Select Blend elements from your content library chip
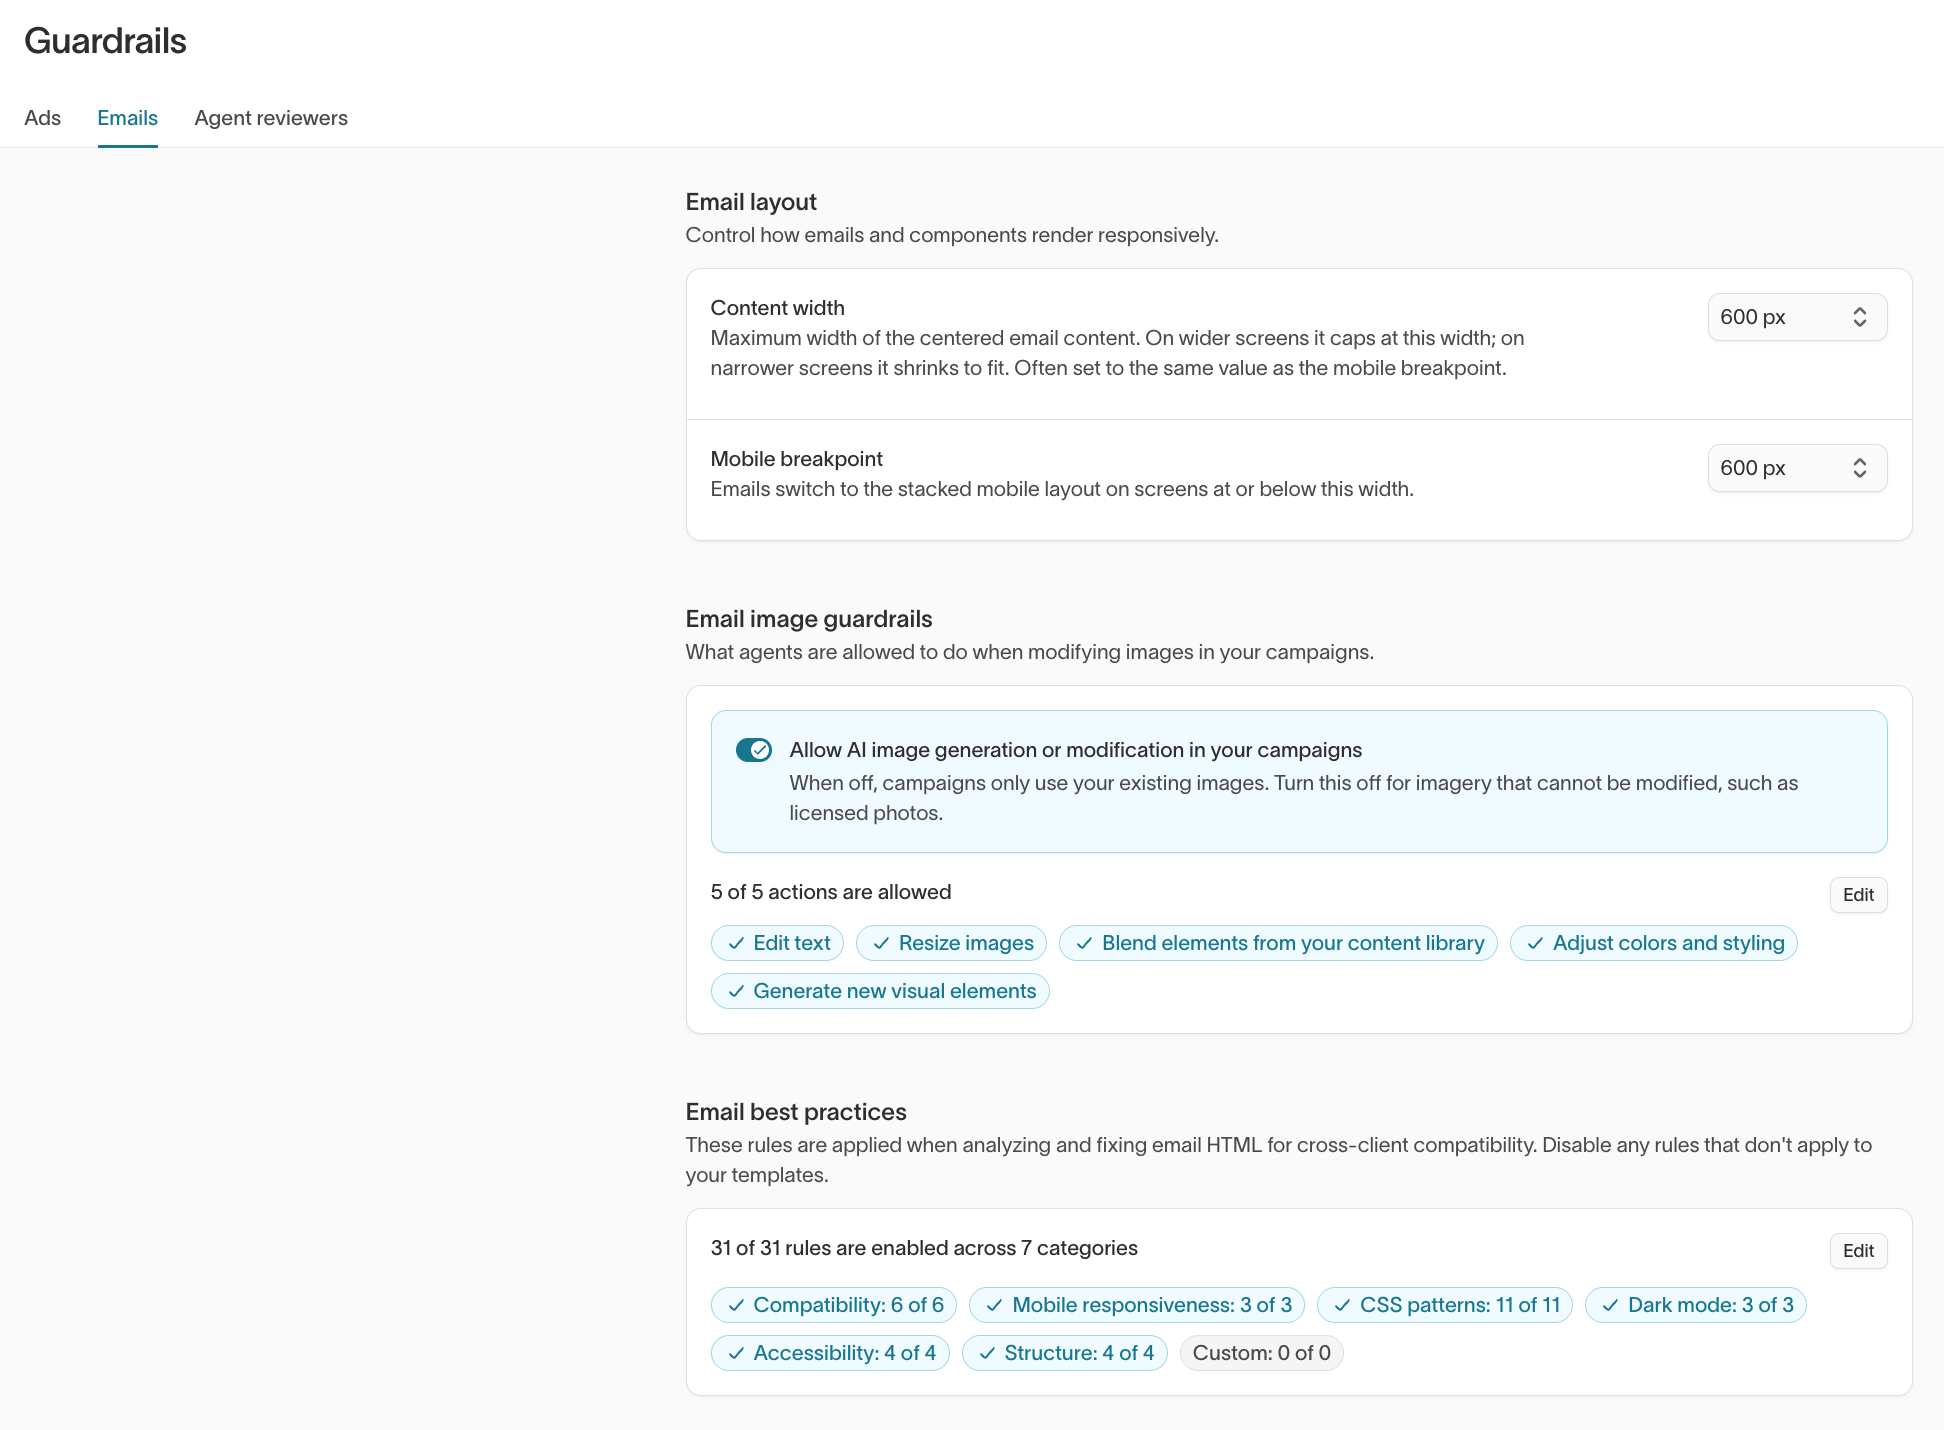 click(1278, 943)
